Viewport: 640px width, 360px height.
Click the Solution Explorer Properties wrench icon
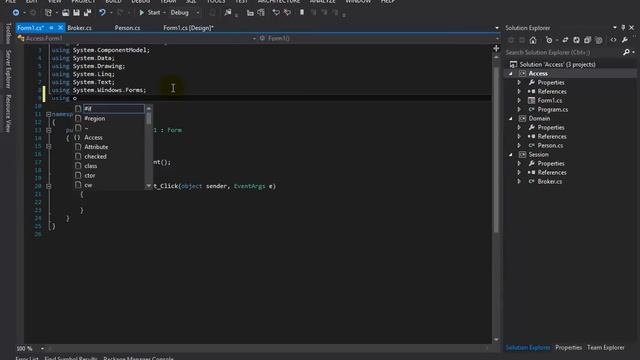pos(624,40)
